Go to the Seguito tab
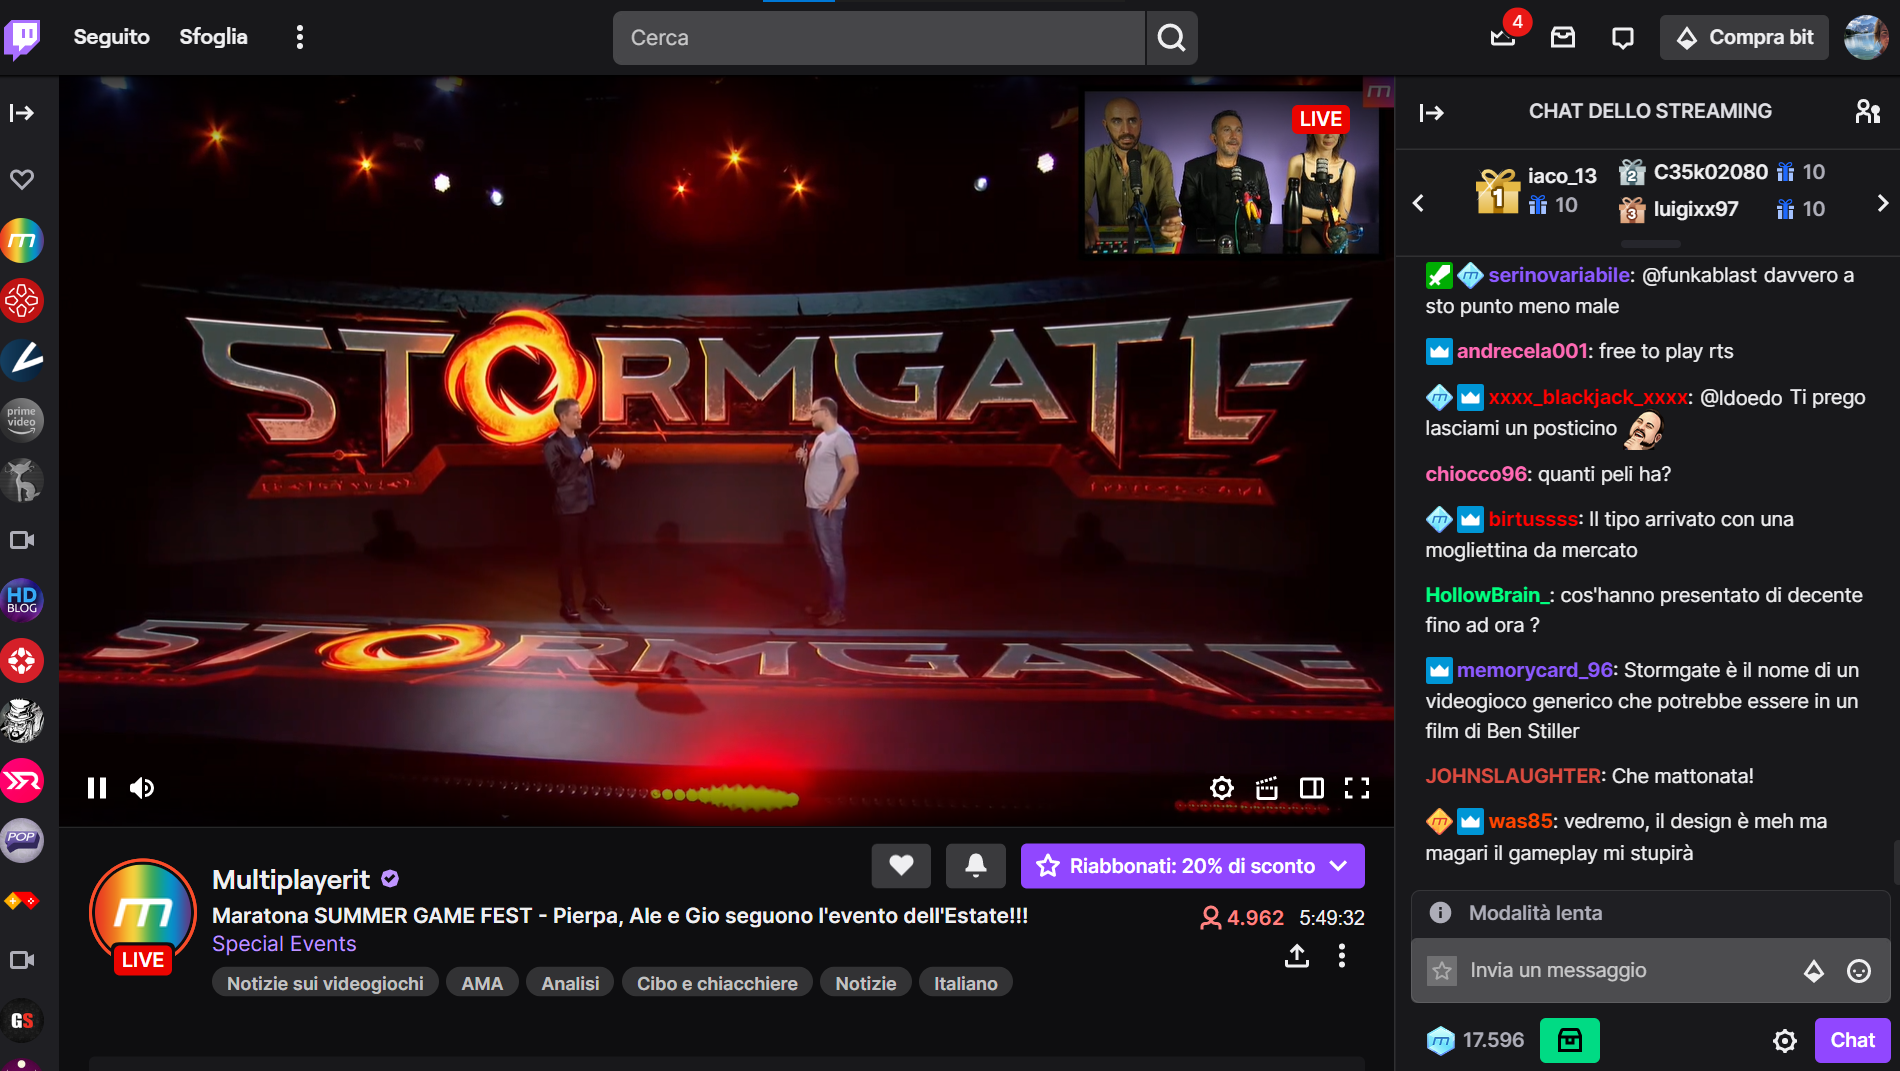This screenshot has height=1071, width=1900. tap(111, 37)
